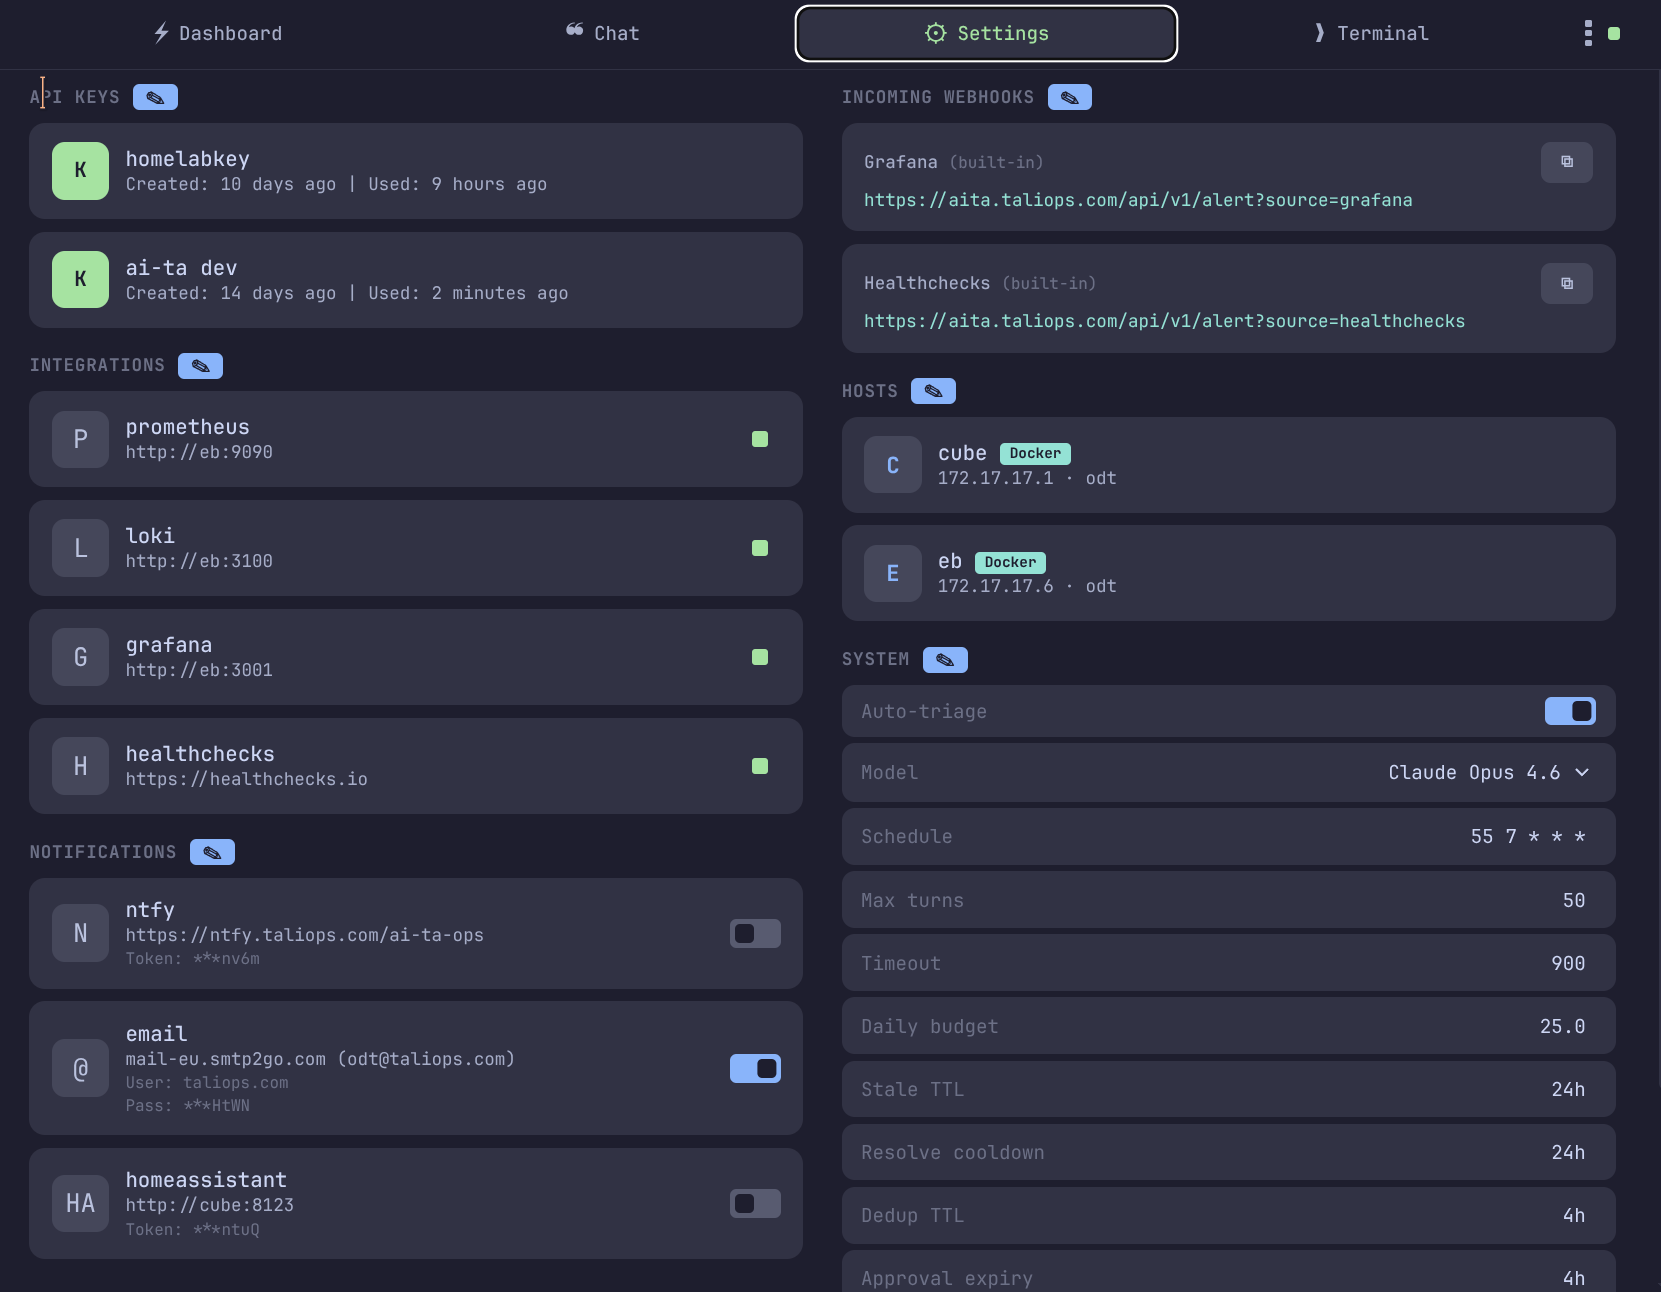1661x1292 pixels.
Task: Edit the Integrations section via pencil icon
Action: coord(200,366)
